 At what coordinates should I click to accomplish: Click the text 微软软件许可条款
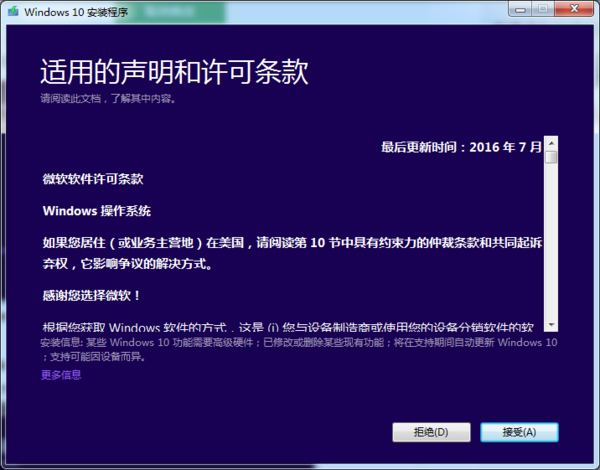click(93, 179)
